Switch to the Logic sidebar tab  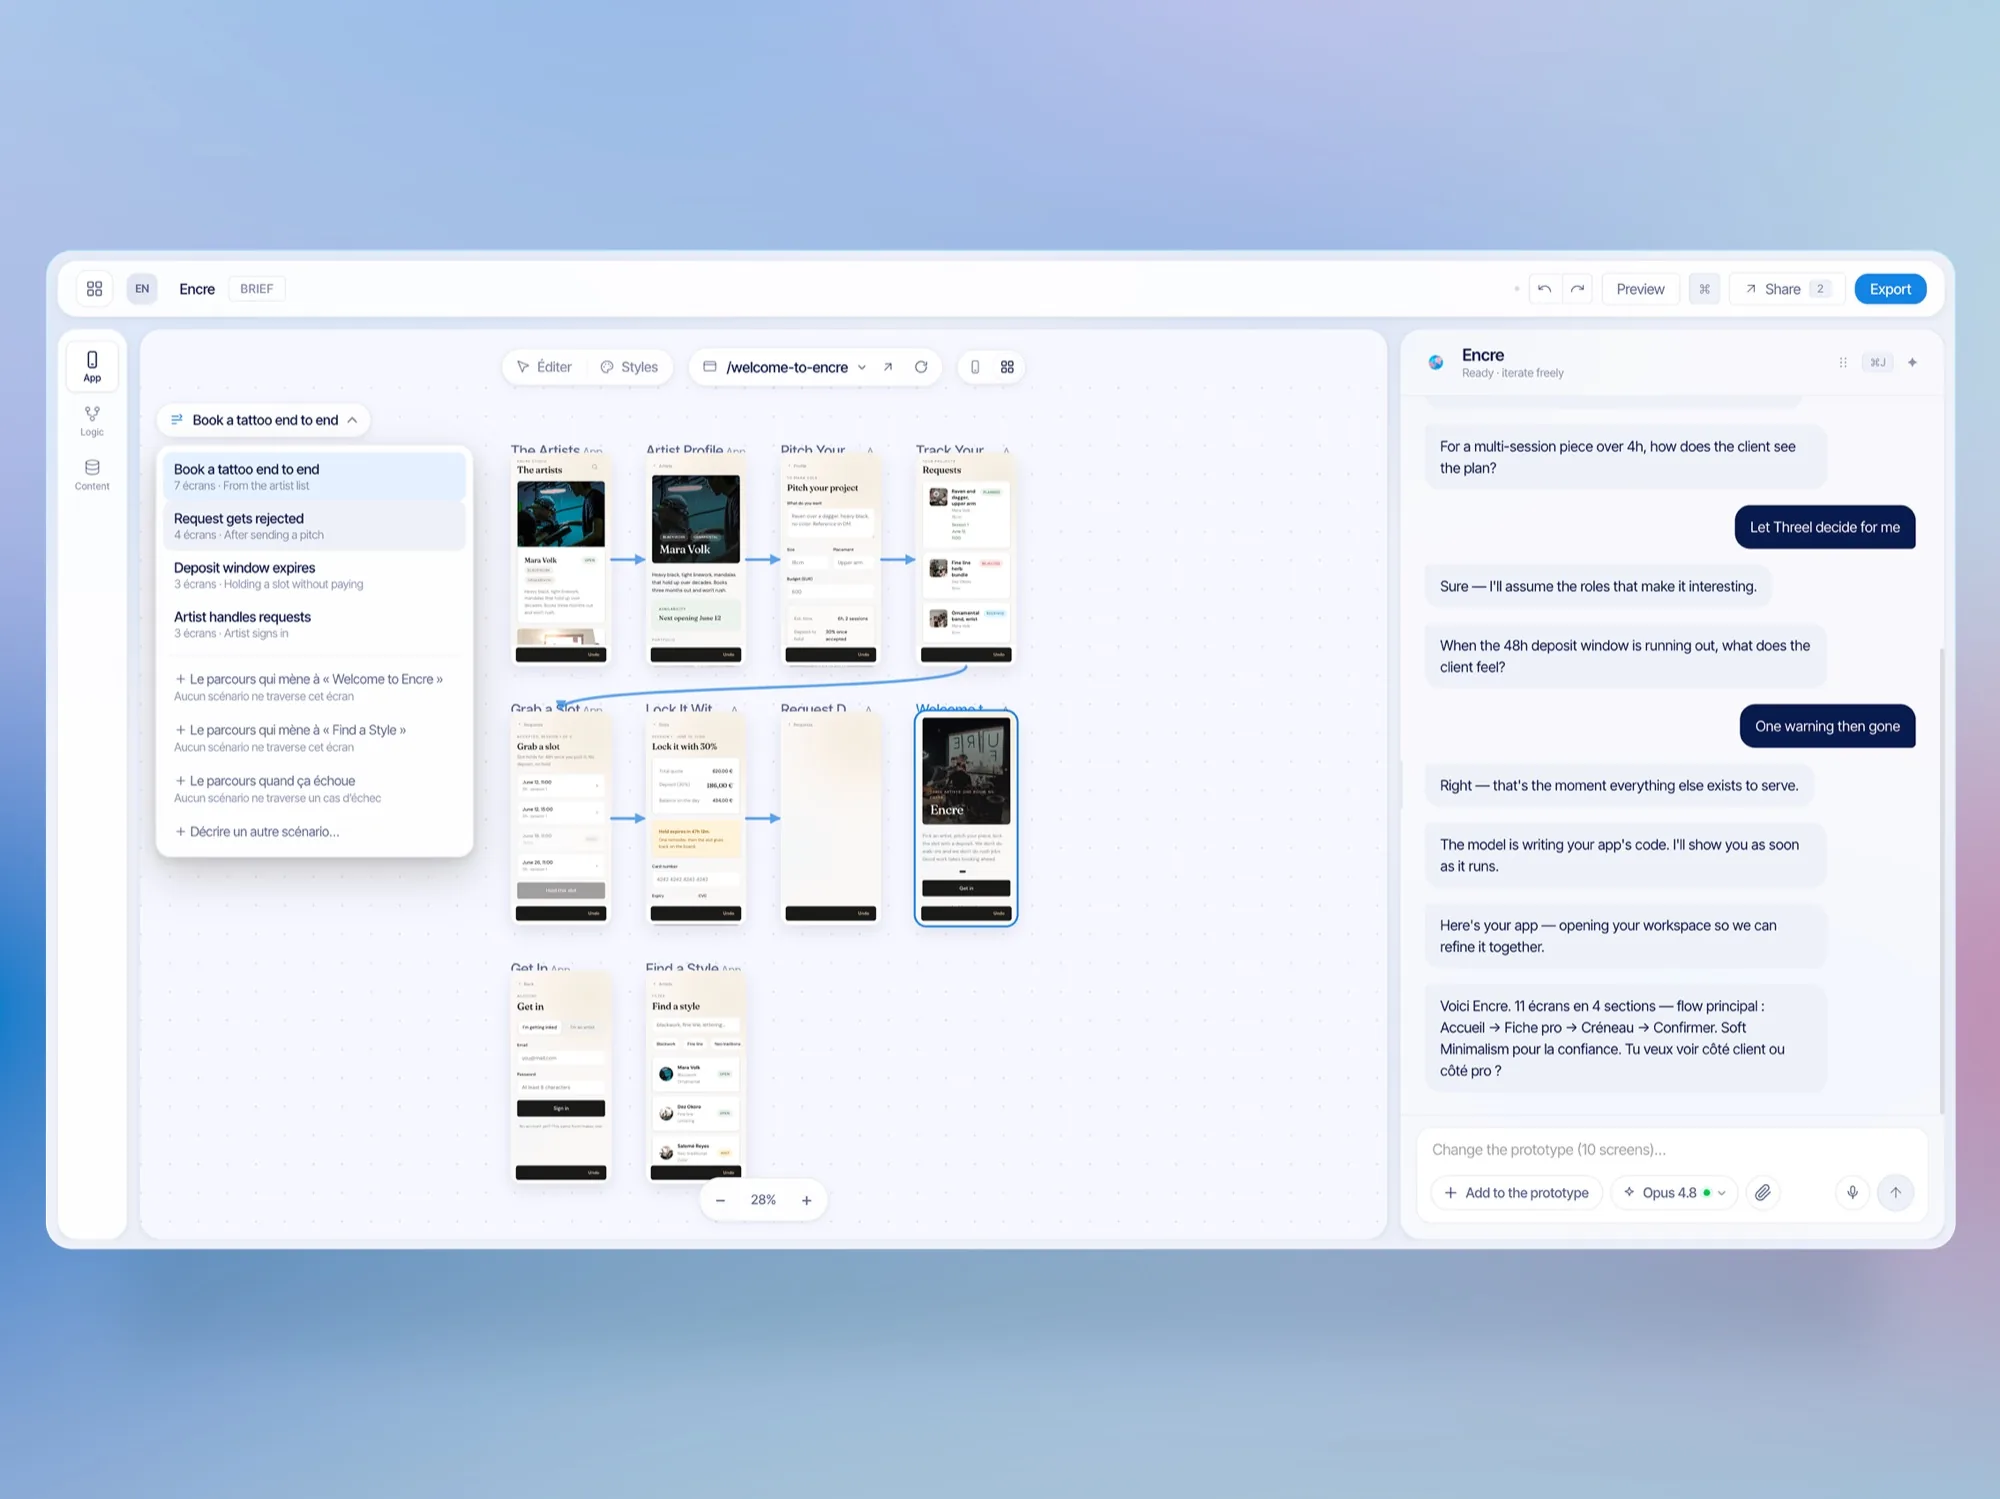coord(92,421)
